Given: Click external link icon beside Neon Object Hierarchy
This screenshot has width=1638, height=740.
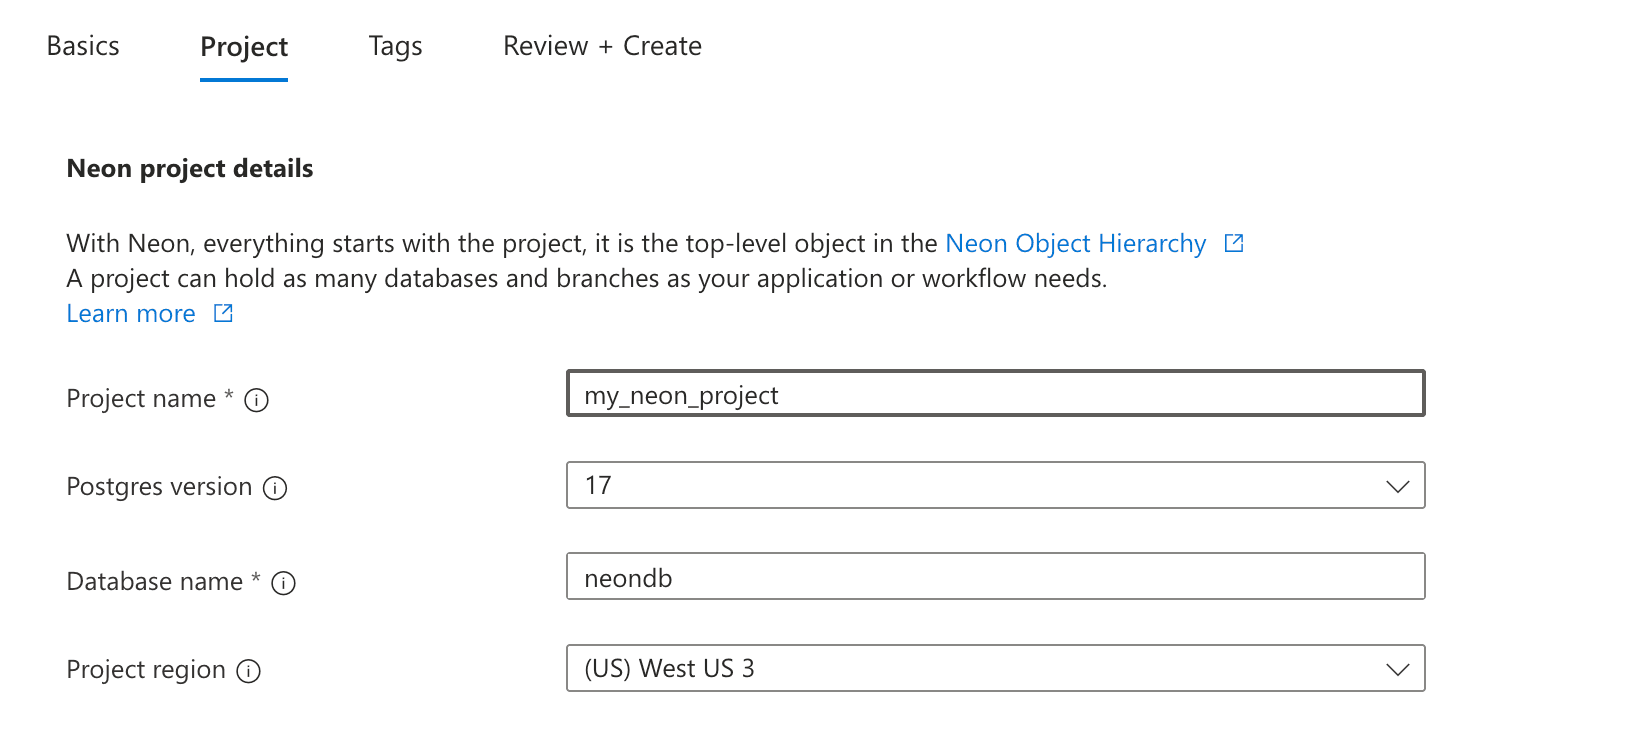Looking at the screenshot, I should [x=1234, y=242].
